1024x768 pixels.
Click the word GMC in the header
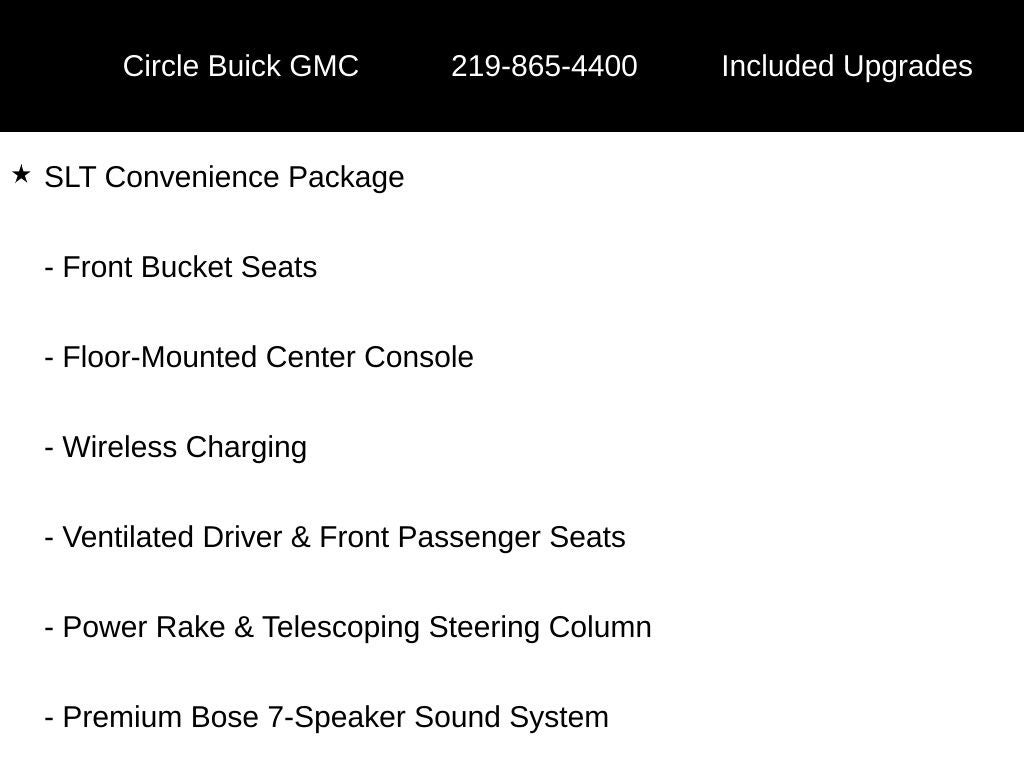point(324,66)
